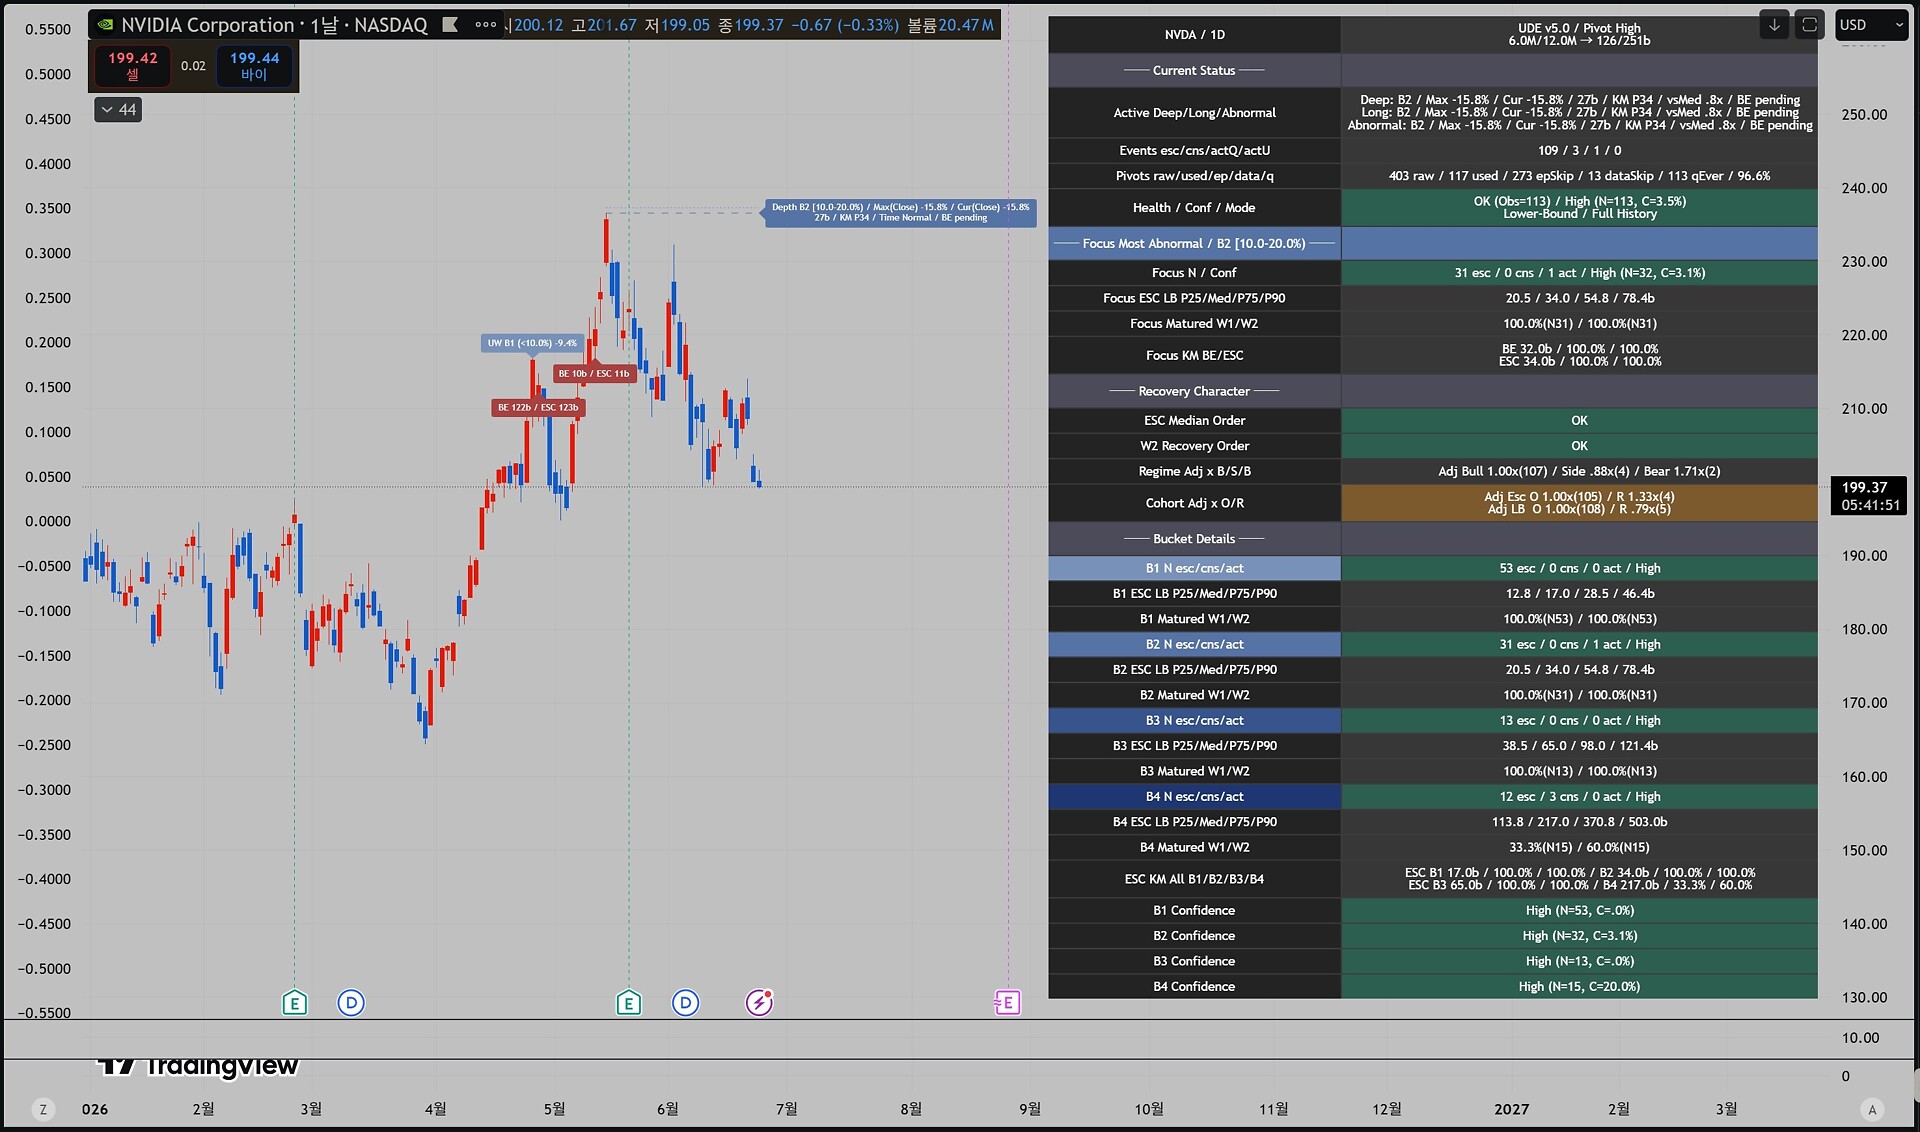Click the green earnings E marker left of 3월
1920x1132 pixels.
pyautogui.click(x=294, y=1002)
